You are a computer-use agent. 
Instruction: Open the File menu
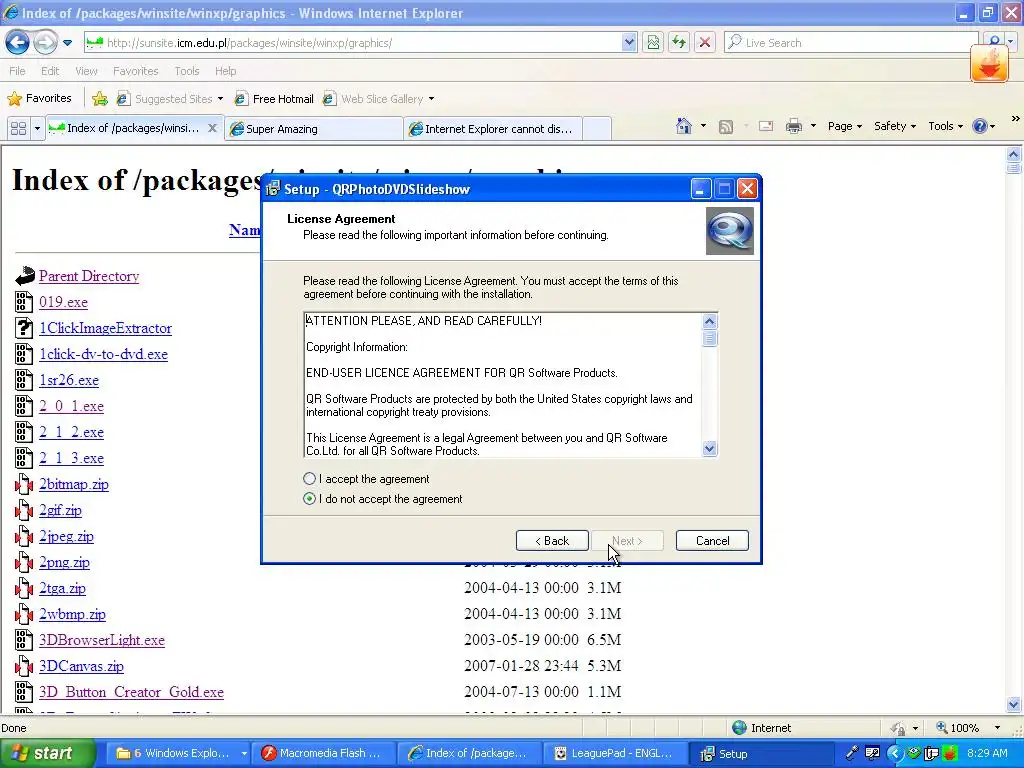pyautogui.click(x=17, y=71)
